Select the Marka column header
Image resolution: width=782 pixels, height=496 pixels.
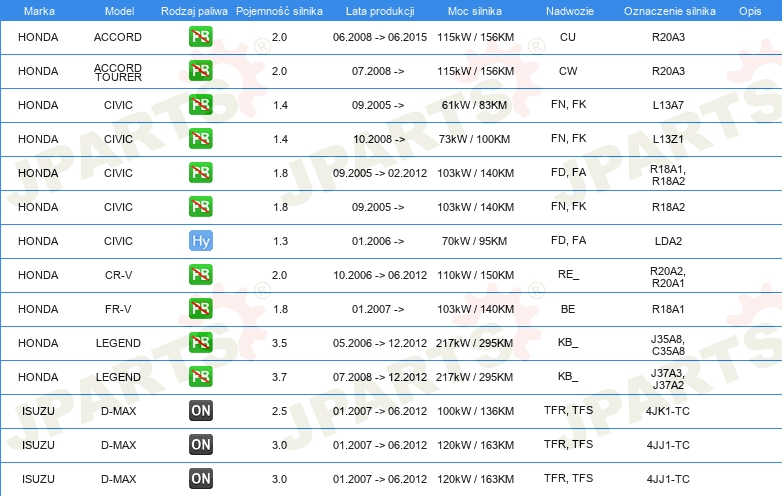point(39,11)
